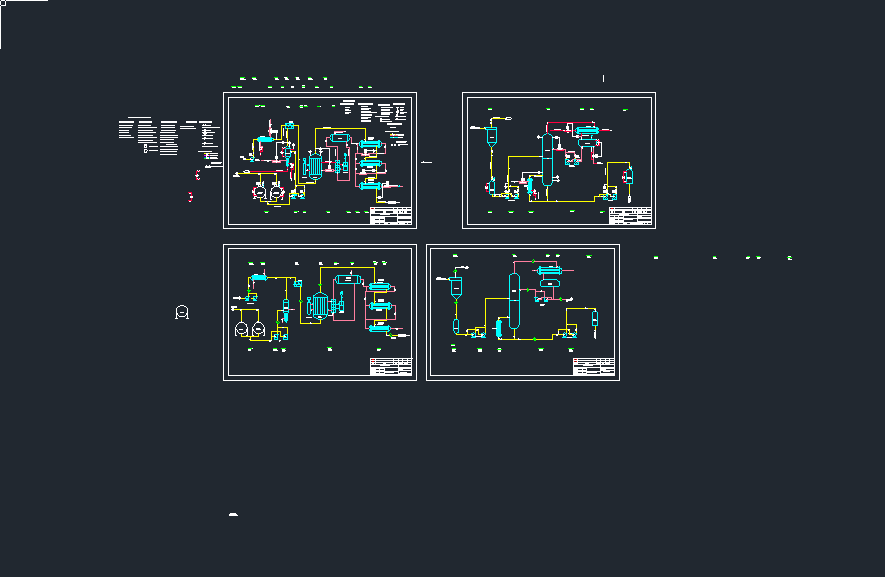
Task: Select the standalone tank symbol left of the bottom-left sheet
Action: [181, 312]
